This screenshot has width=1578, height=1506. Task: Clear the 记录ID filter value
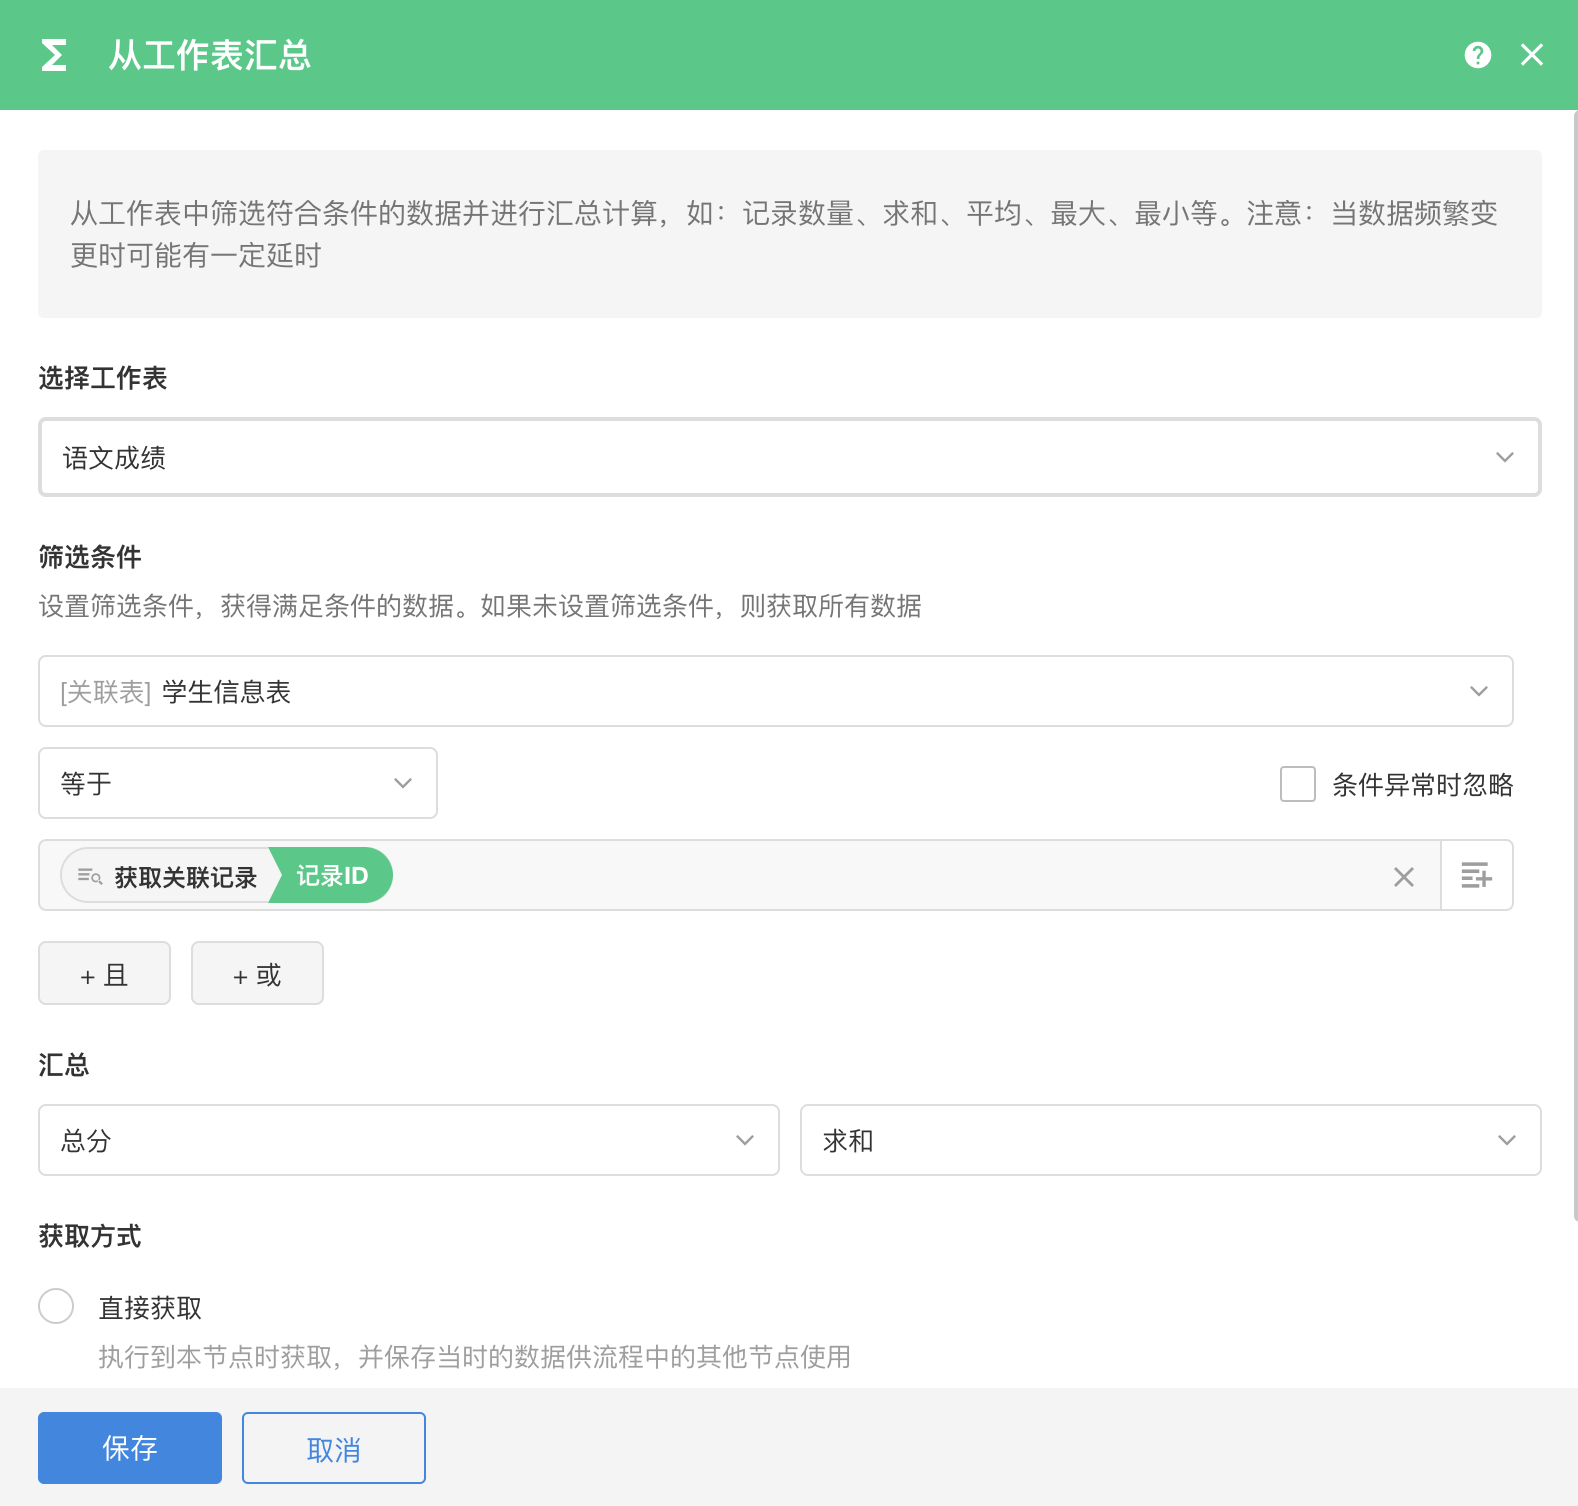1403,877
